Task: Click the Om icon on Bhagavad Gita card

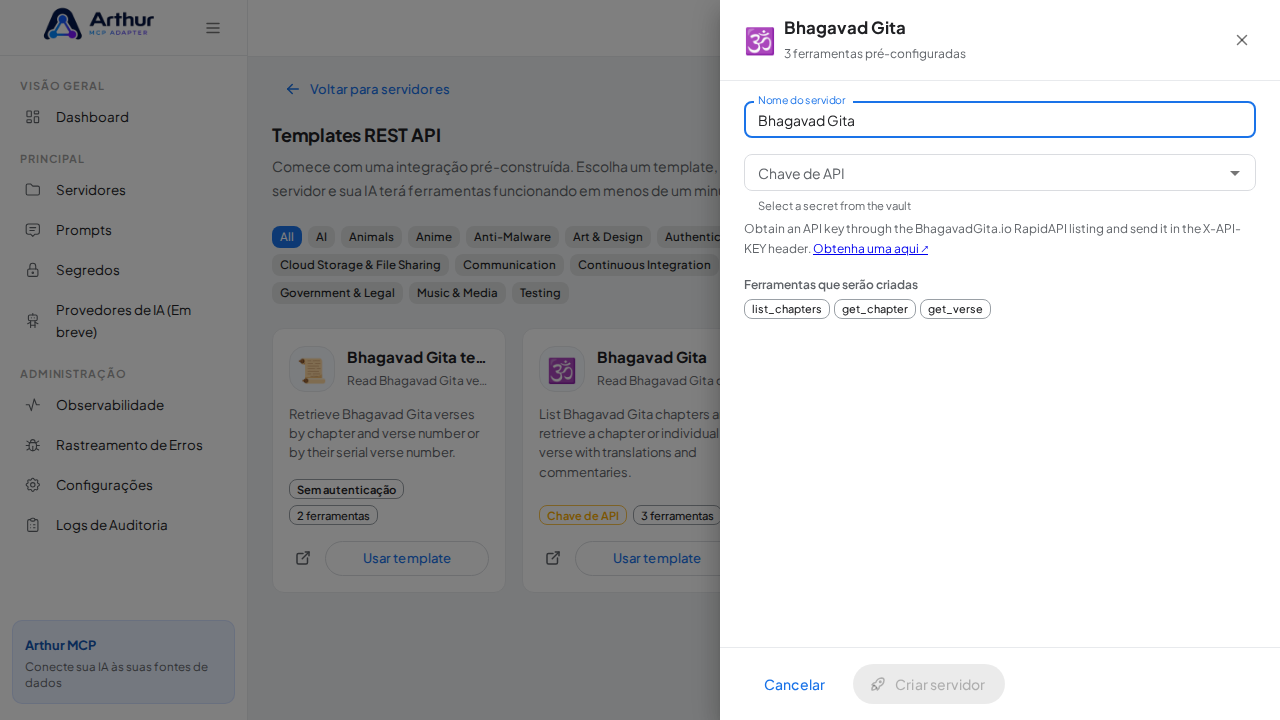Action: point(562,369)
